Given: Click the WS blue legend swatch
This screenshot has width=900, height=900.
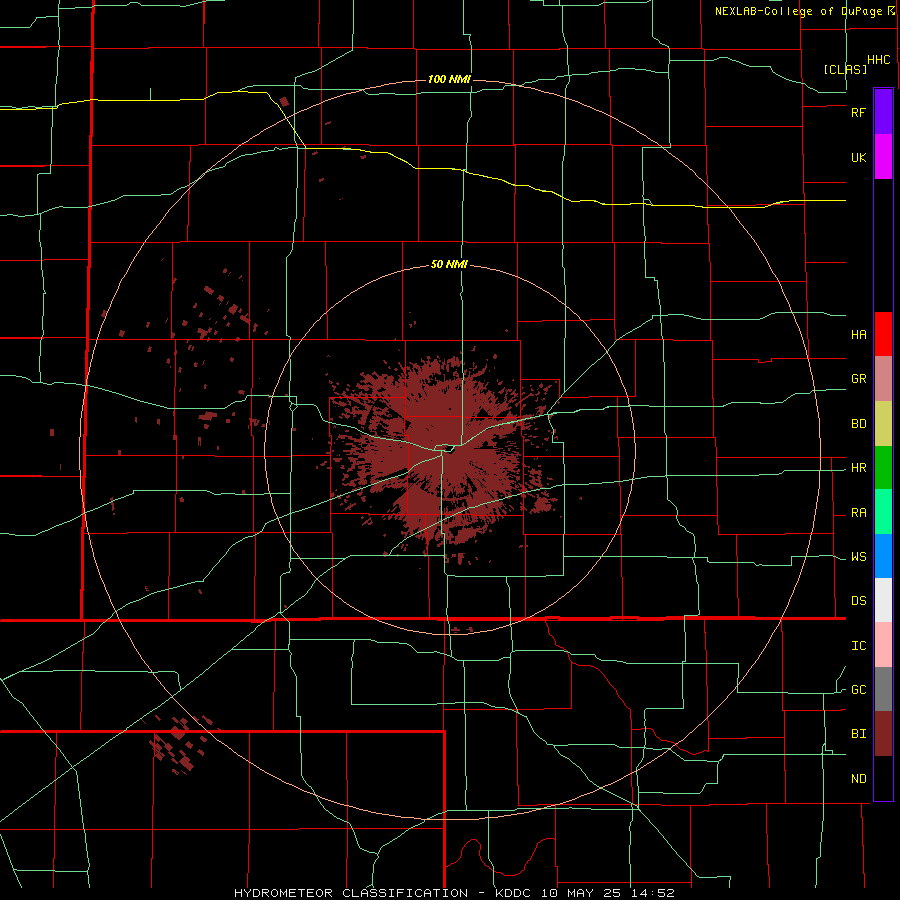Looking at the screenshot, I should pyautogui.click(x=883, y=556).
